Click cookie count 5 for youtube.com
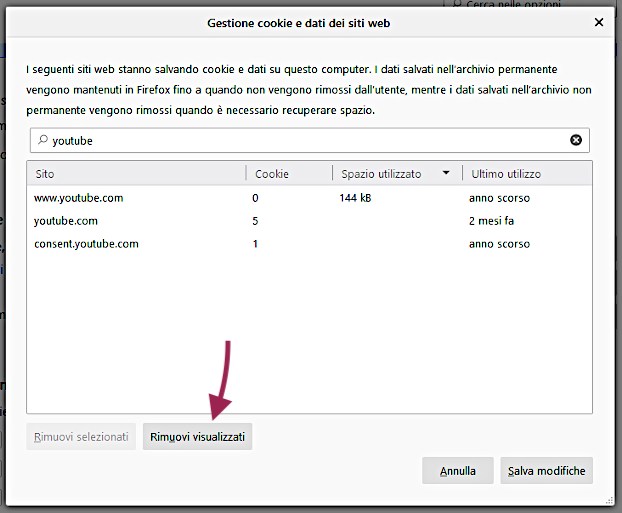This screenshot has height=513, width=622. coord(255,221)
